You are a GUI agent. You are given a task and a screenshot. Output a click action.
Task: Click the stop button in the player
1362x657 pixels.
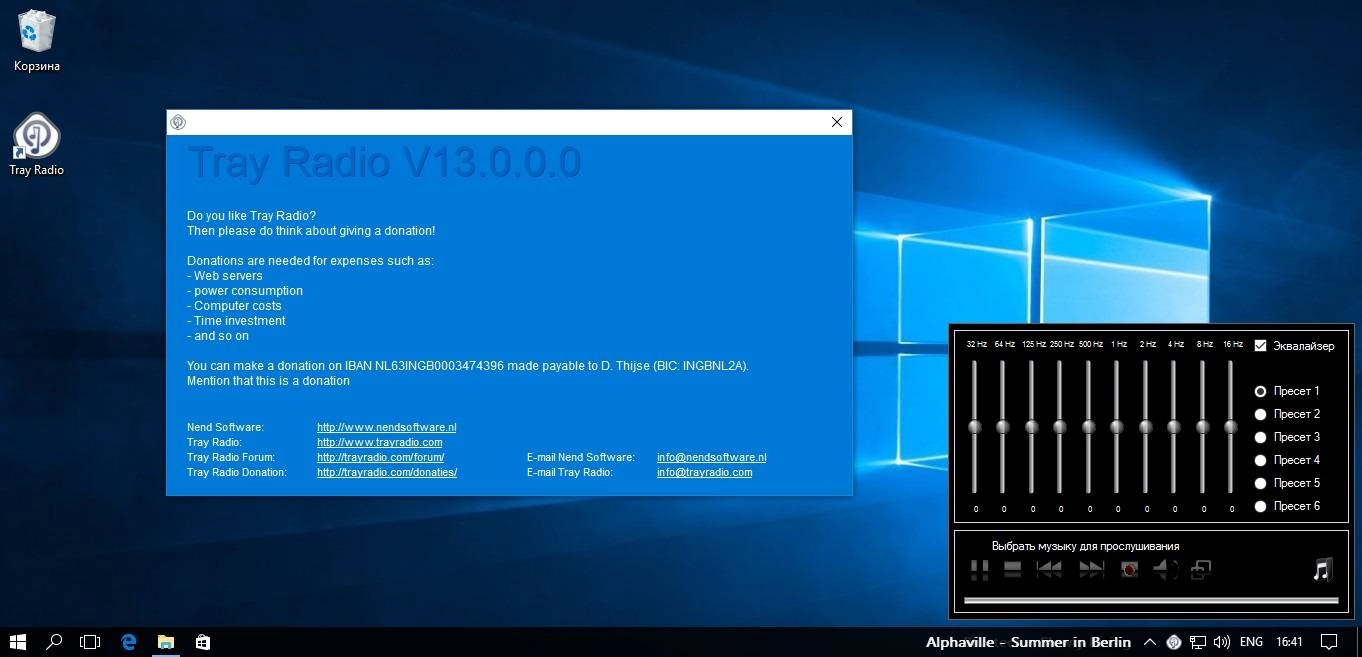coord(1012,569)
